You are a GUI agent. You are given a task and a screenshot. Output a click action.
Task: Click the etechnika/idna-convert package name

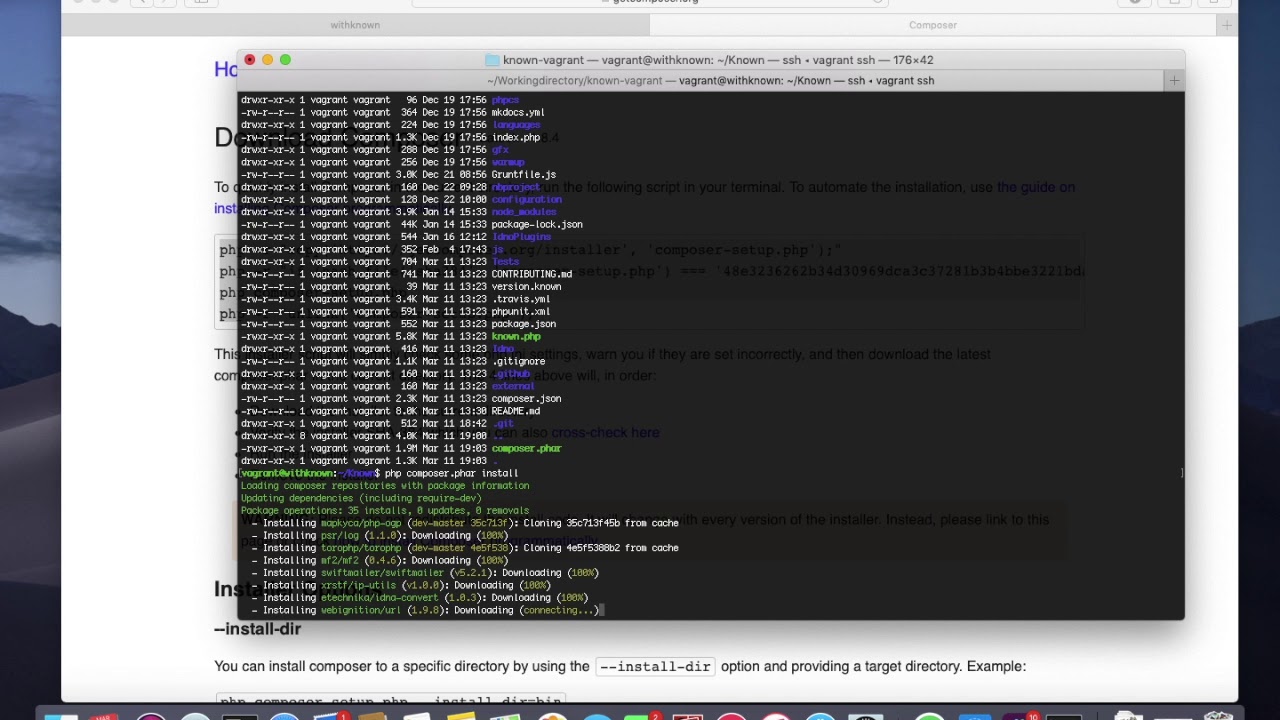(380, 598)
